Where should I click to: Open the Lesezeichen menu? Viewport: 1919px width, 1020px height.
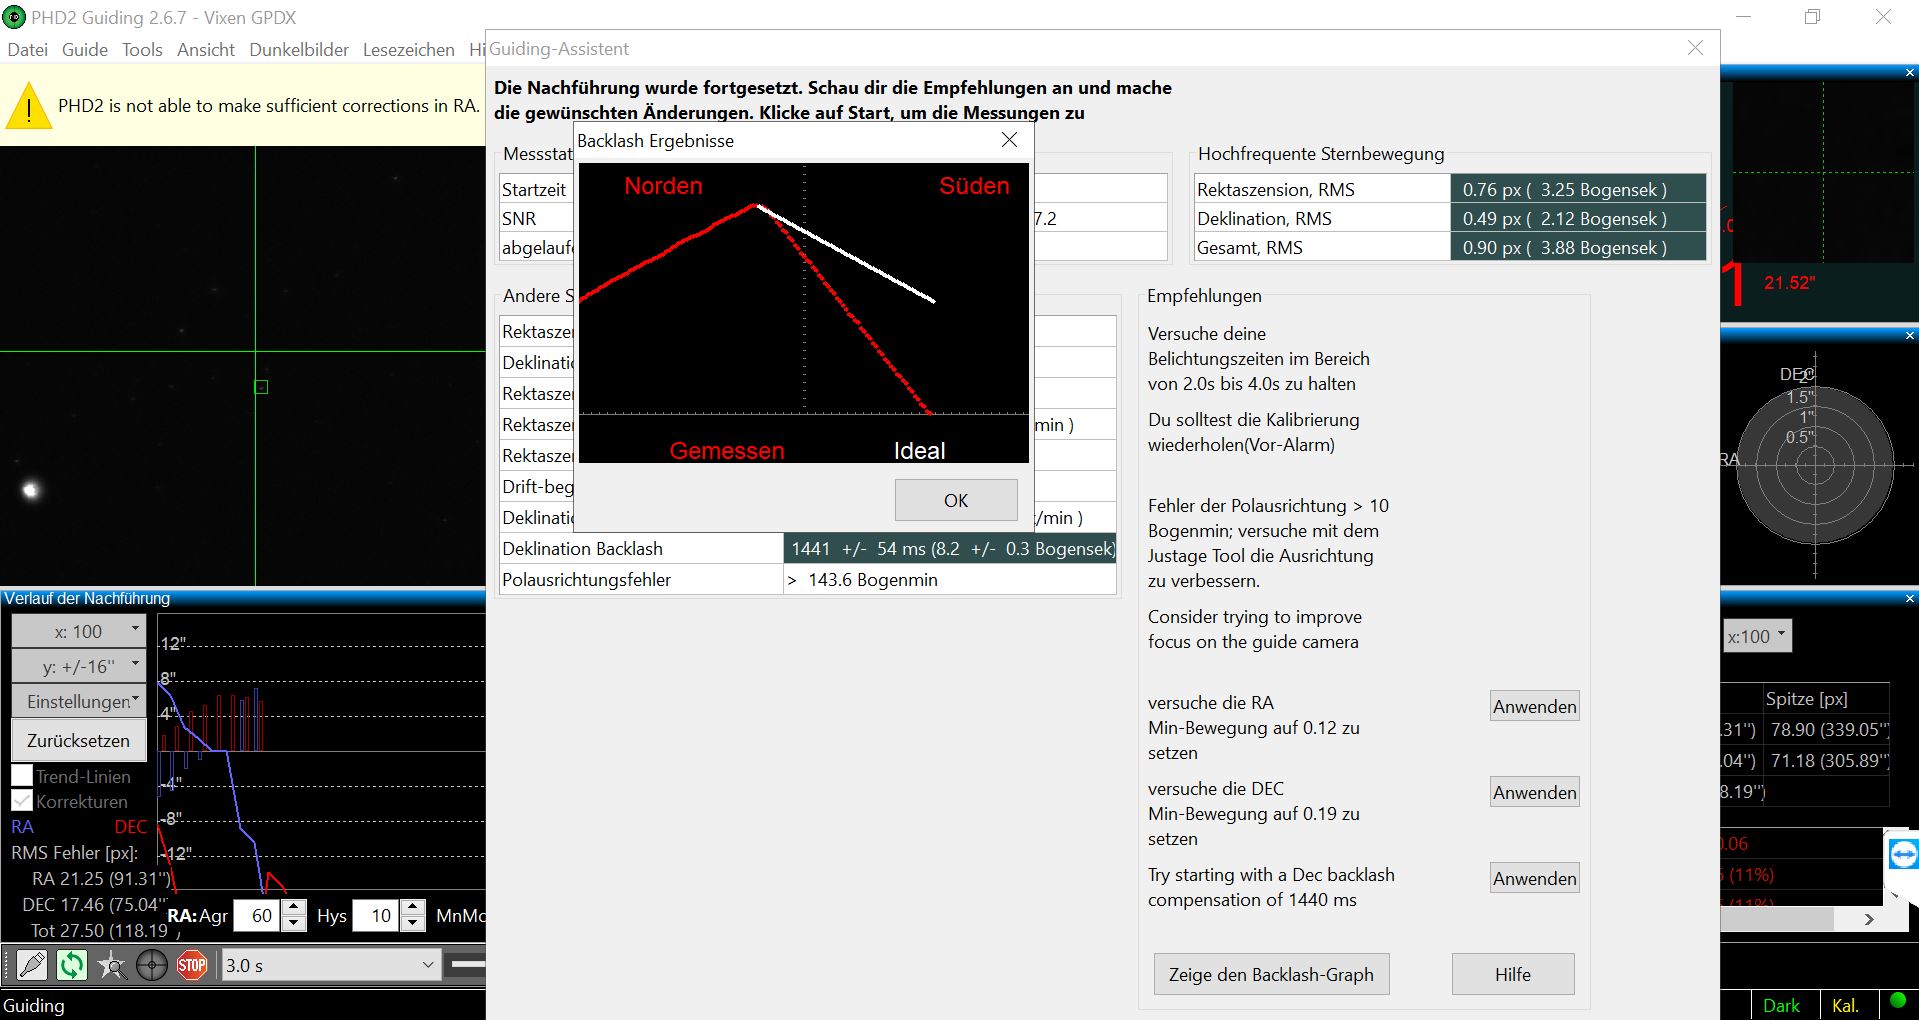pos(408,49)
